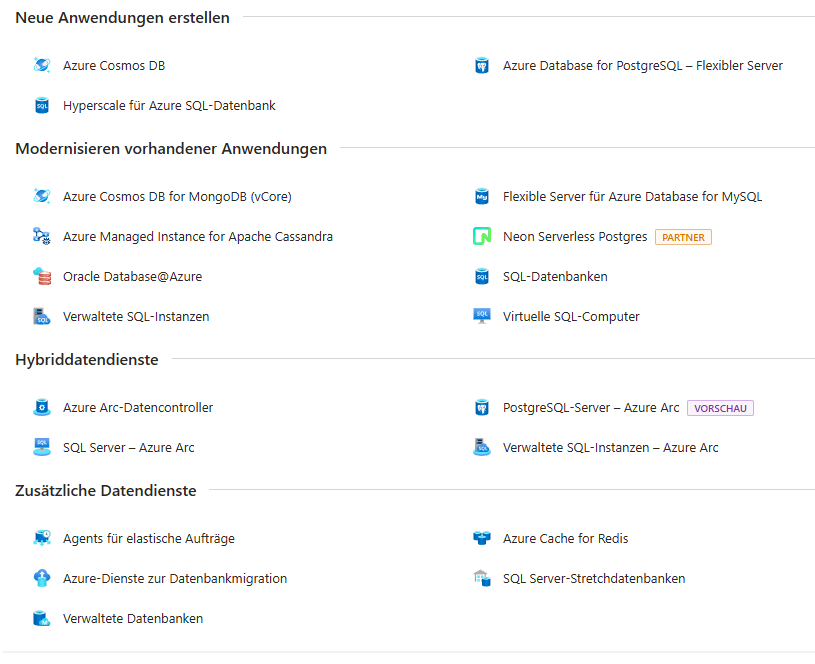Click the Oracle Database@Azure red stack icon
Viewport: 815px width, 664px height.
pos(41,276)
